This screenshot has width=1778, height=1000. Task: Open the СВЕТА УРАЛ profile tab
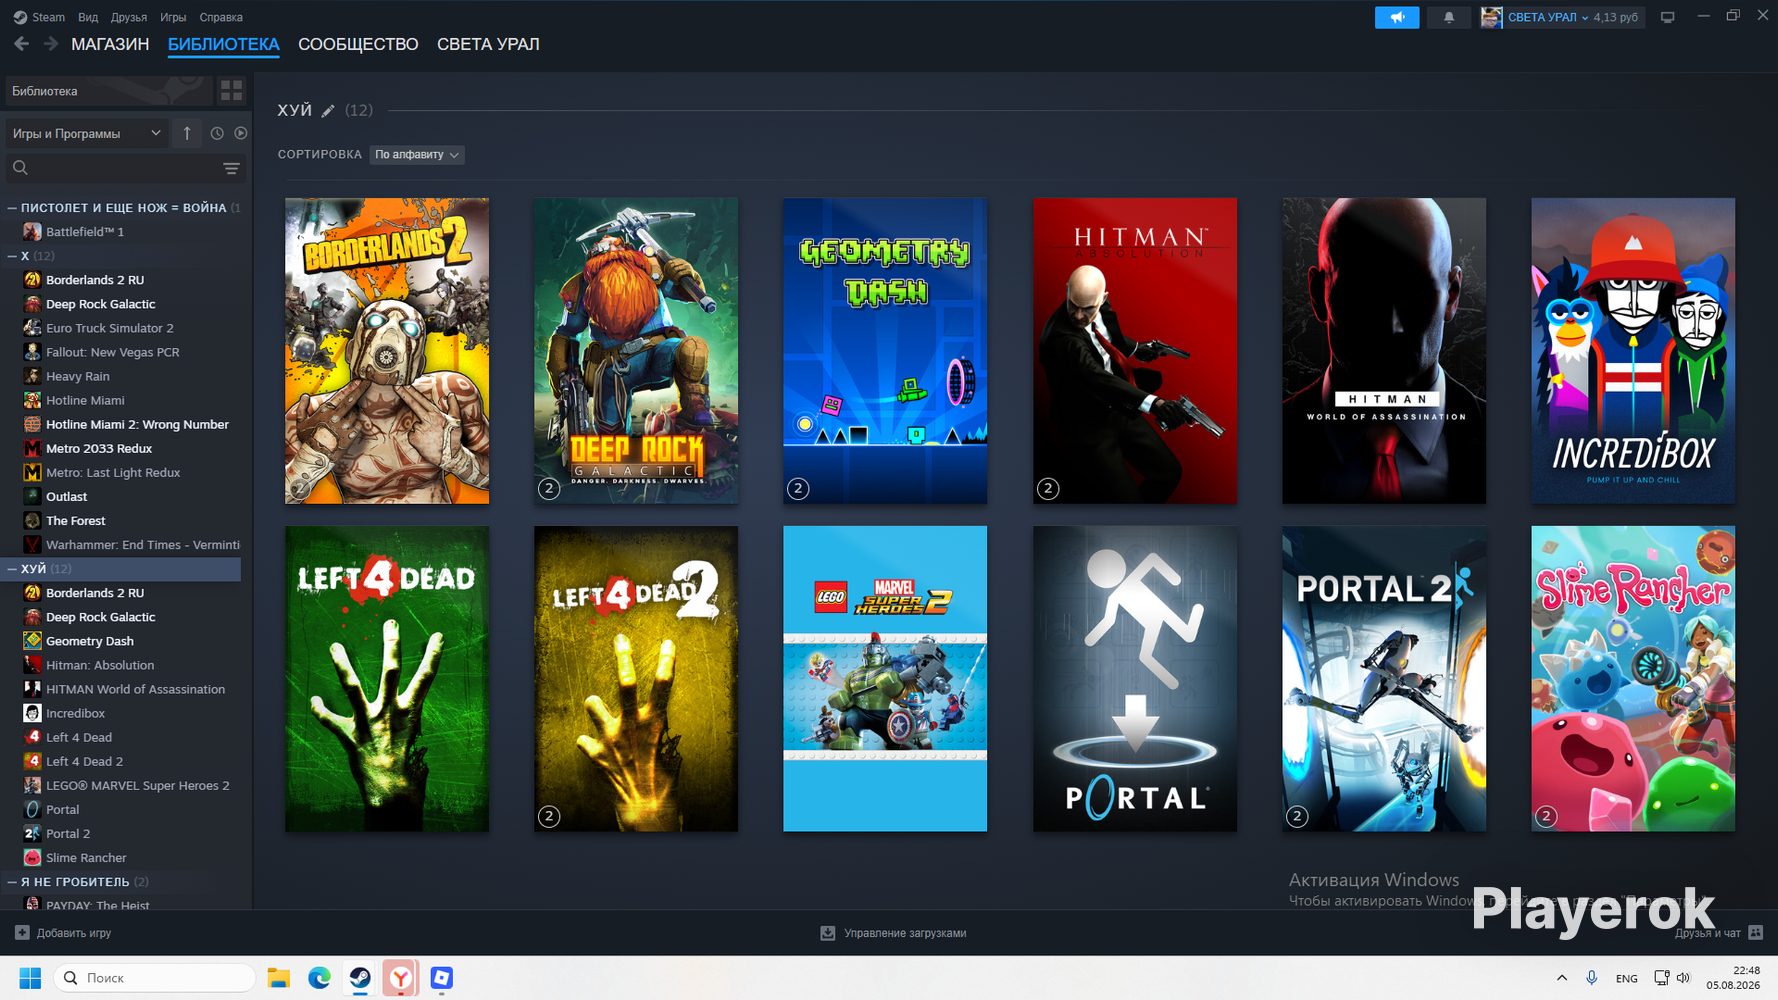coord(488,44)
